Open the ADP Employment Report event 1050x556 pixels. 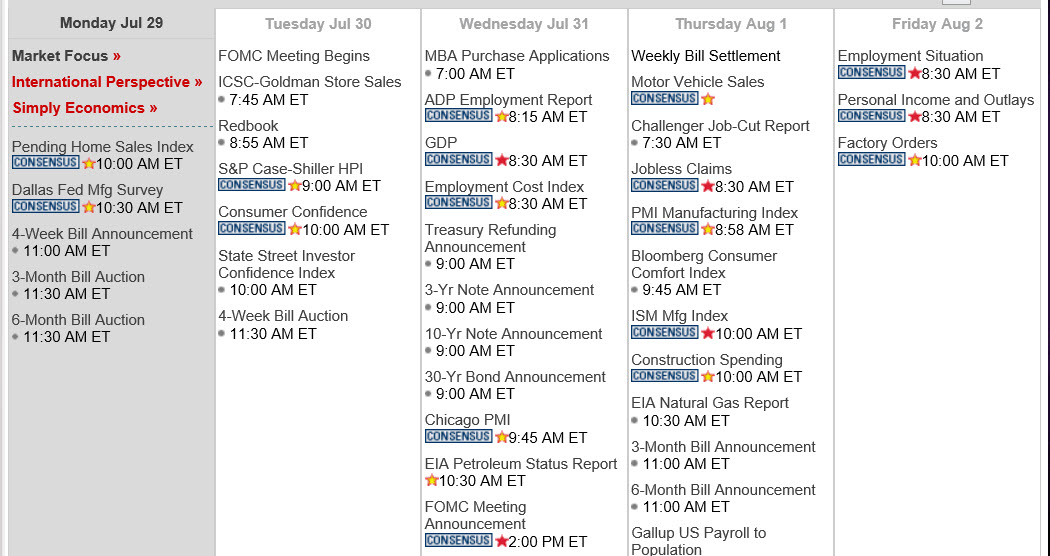tap(508, 100)
